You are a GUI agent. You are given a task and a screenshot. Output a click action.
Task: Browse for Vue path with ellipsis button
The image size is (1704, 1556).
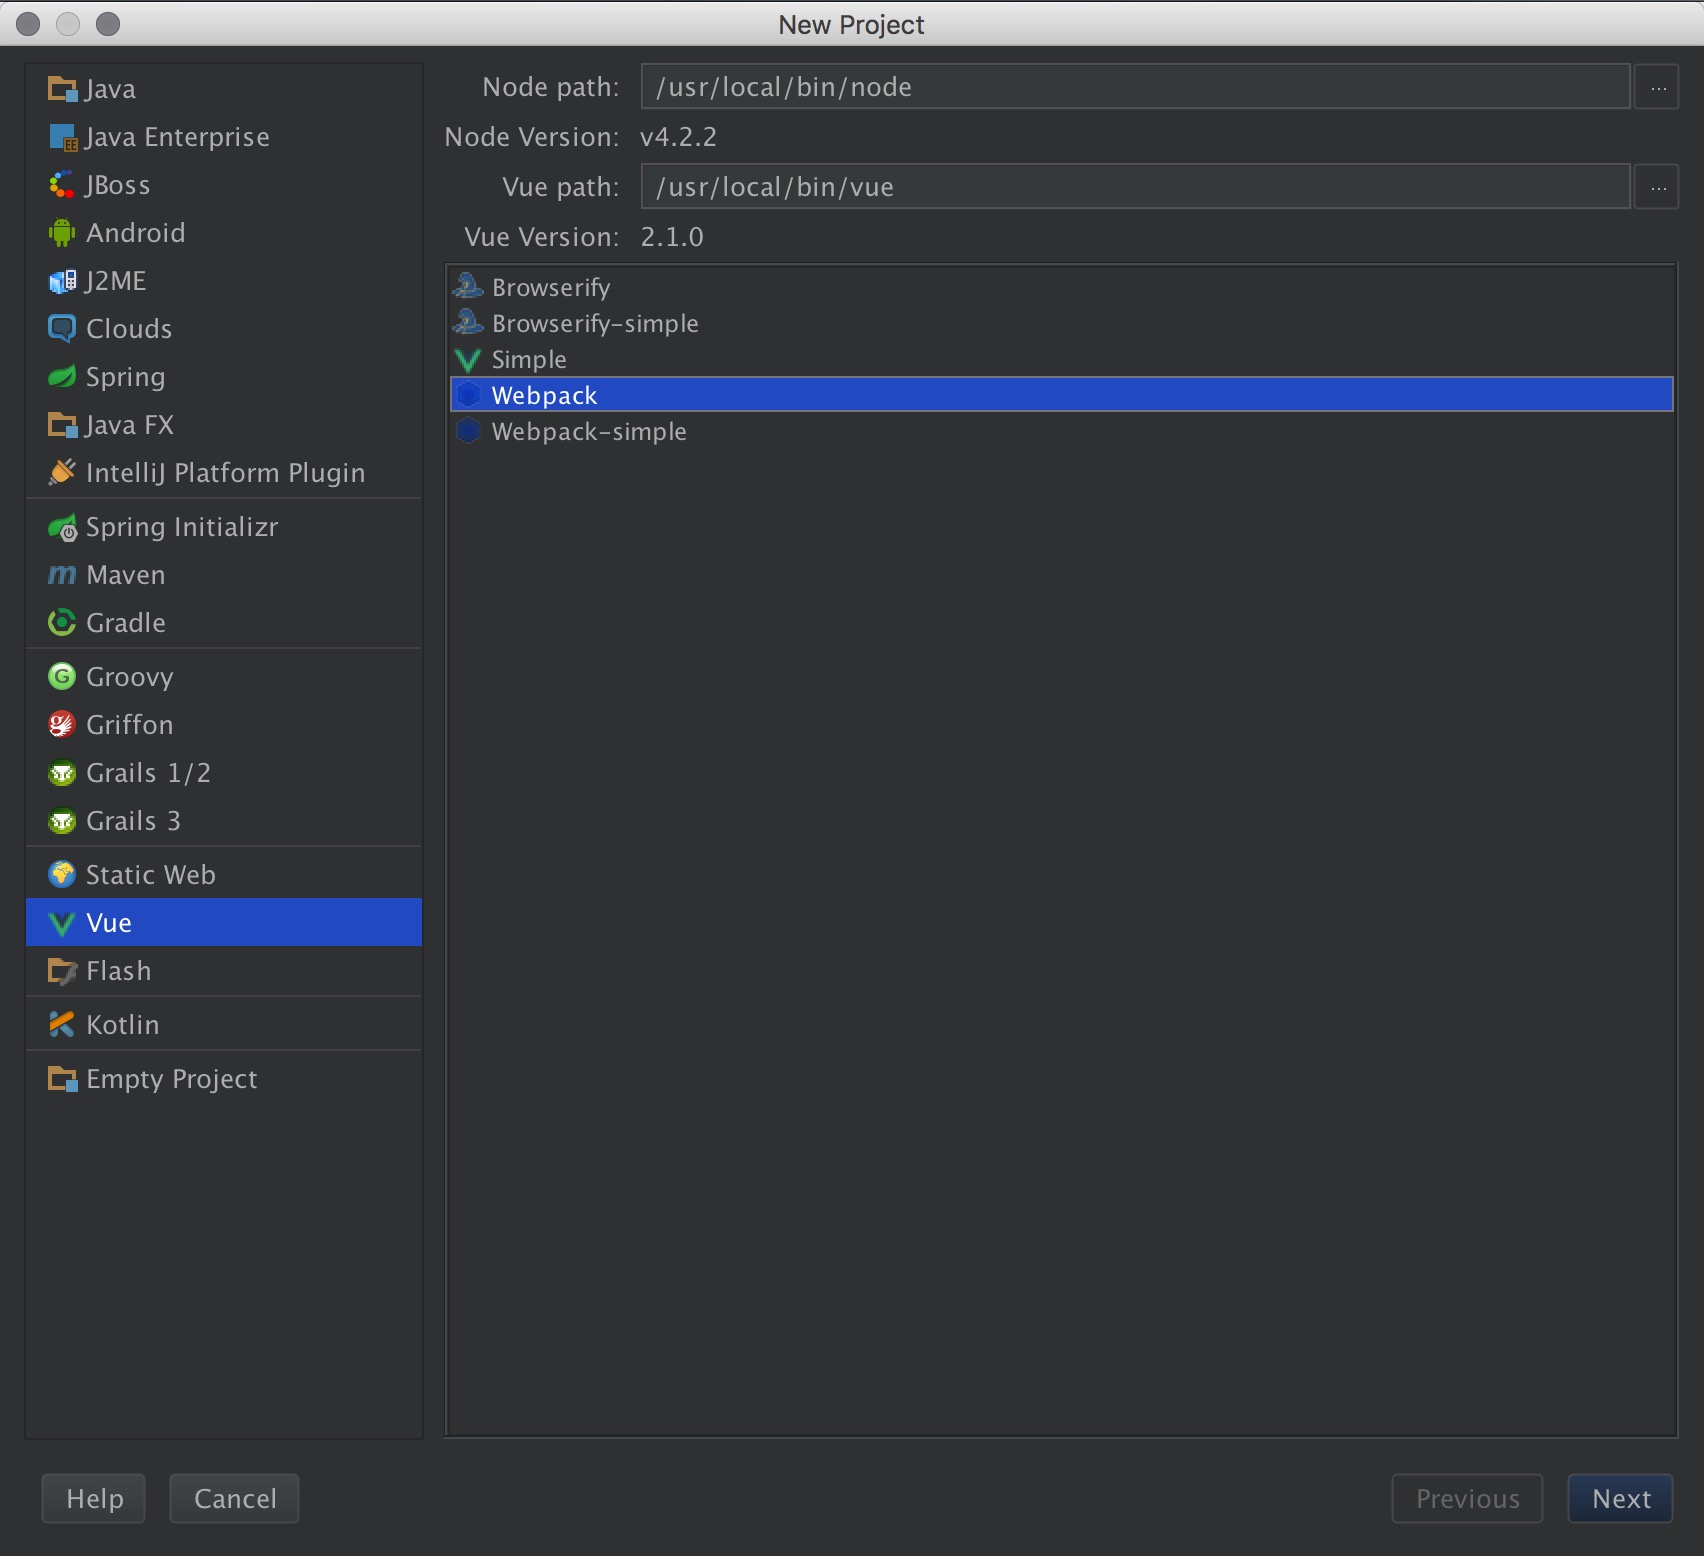(1657, 187)
